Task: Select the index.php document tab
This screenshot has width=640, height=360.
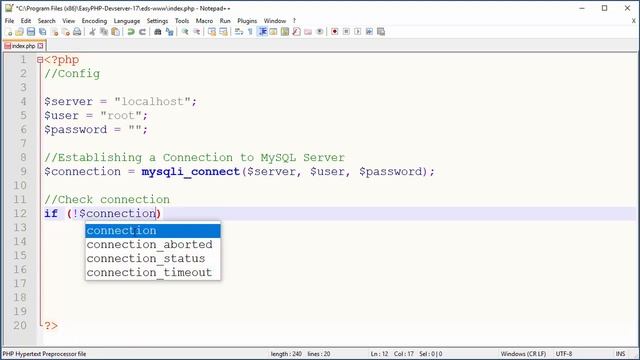Action: (23, 46)
